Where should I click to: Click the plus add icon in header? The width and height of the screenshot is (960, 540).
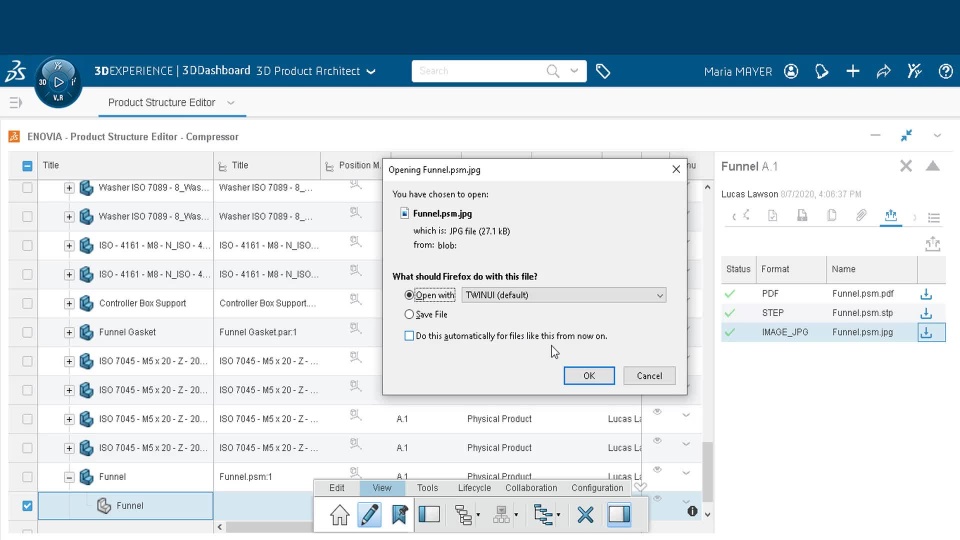852,72
